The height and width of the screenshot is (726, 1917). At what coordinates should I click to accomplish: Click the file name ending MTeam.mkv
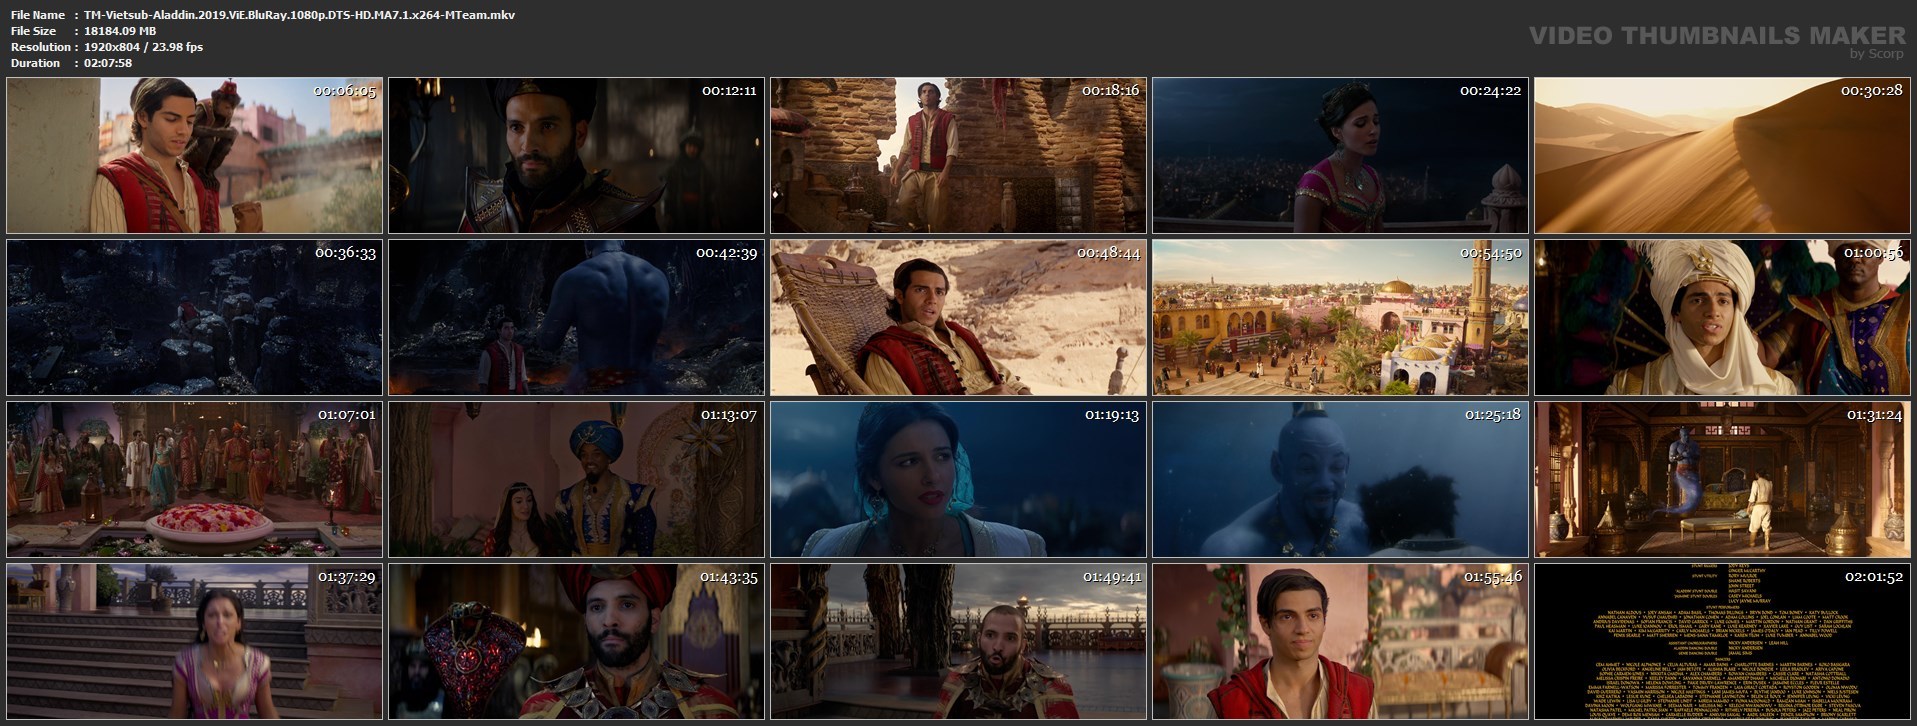tap(300, 15)
